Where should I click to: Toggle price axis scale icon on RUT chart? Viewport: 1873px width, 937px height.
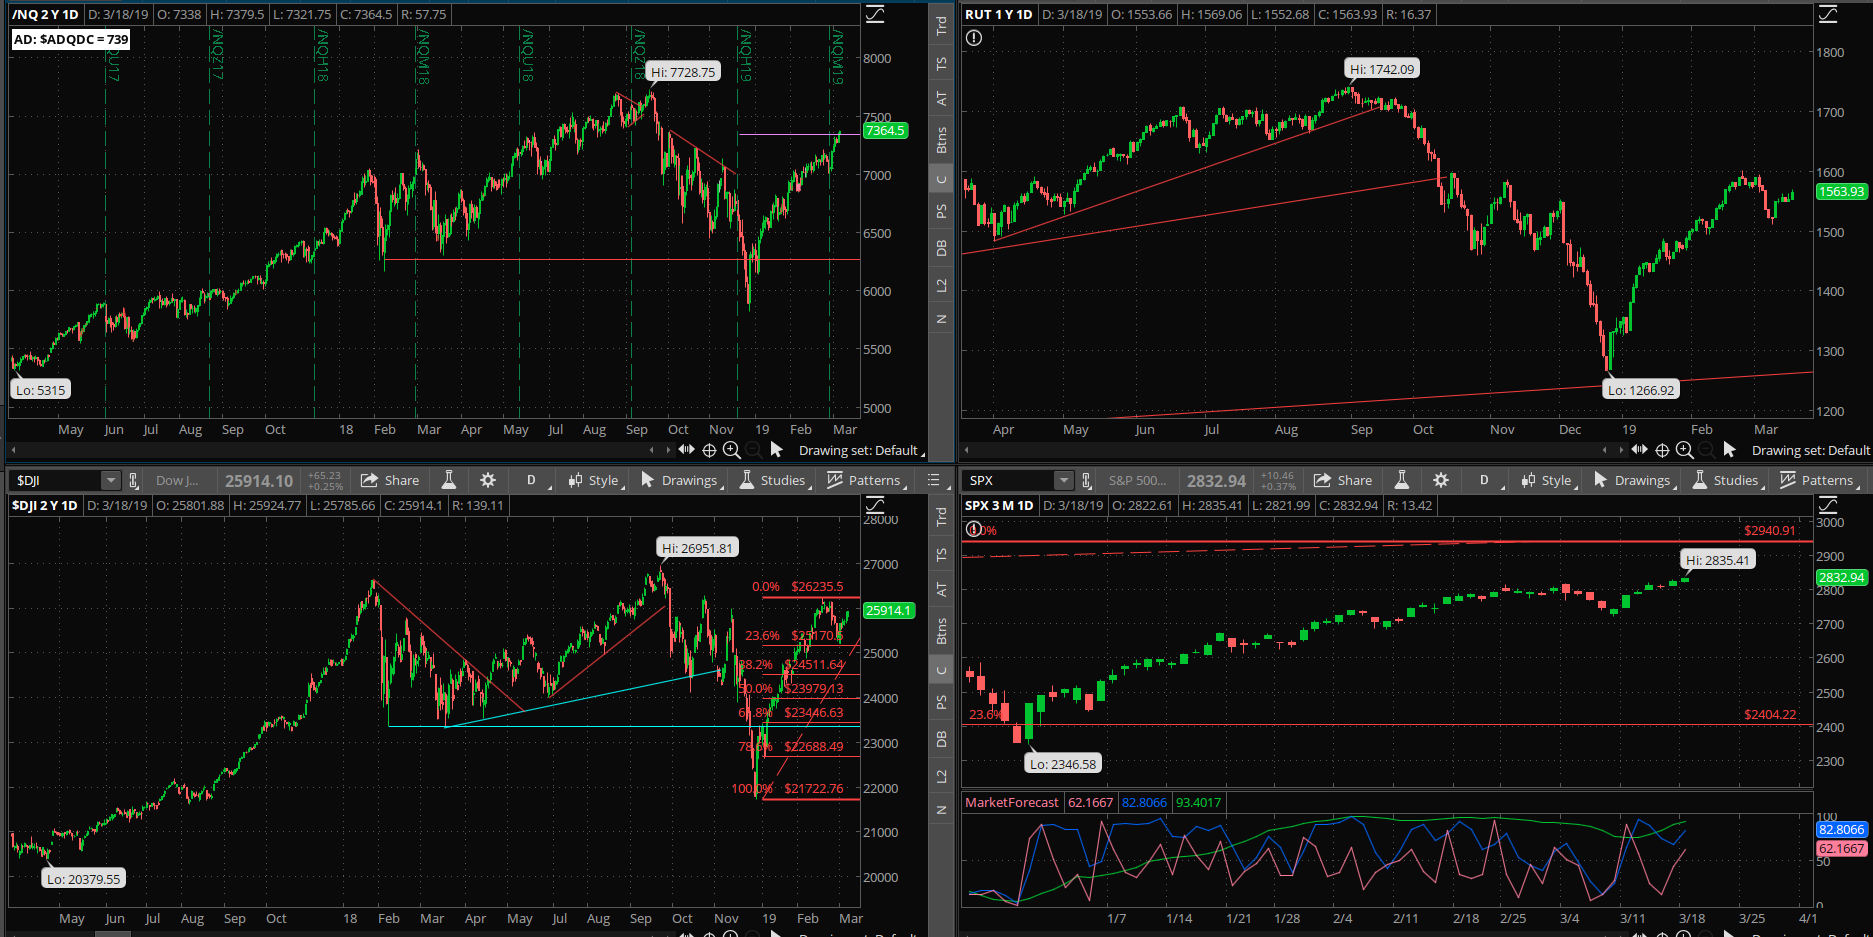[x=1827, y=14]
